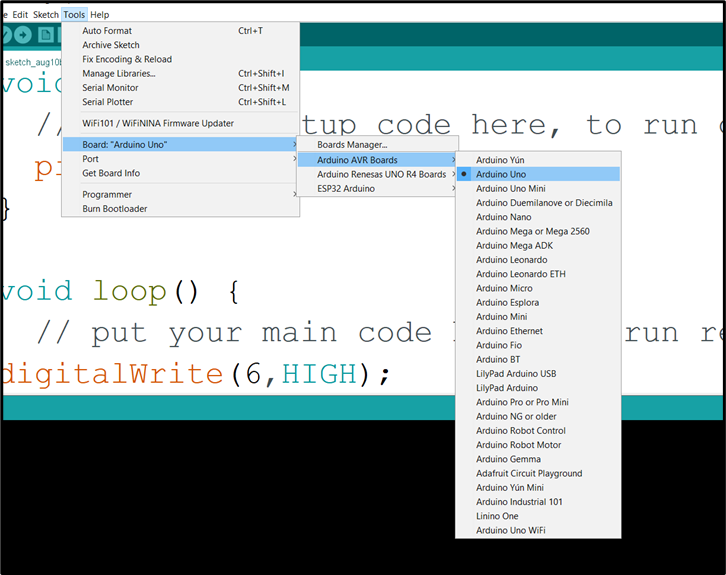Select the LilyPad Arduino USB board
Viewport: 726px width, 575px height.
point(538,374)
